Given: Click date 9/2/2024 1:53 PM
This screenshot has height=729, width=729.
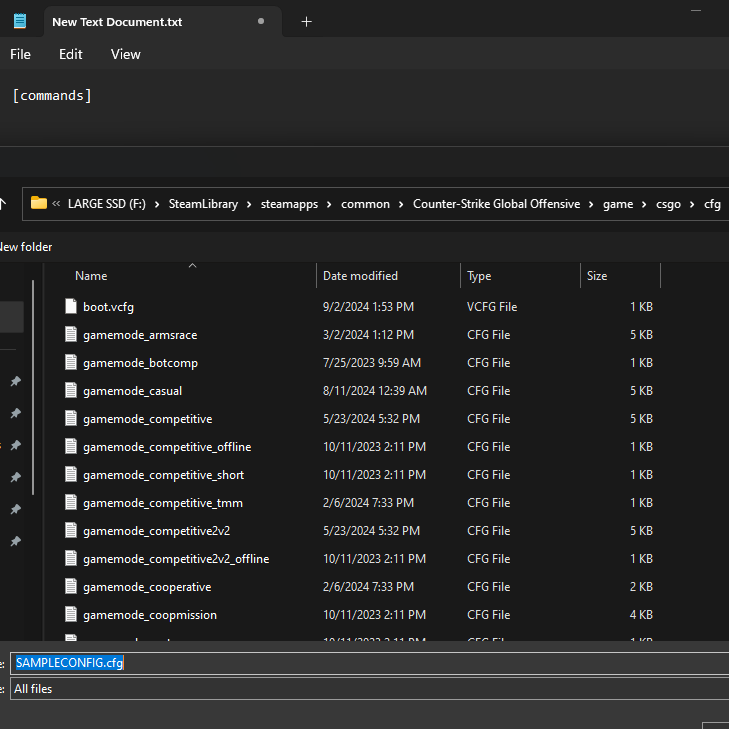Looking at the screenshot, I should [x=368, y=307].
